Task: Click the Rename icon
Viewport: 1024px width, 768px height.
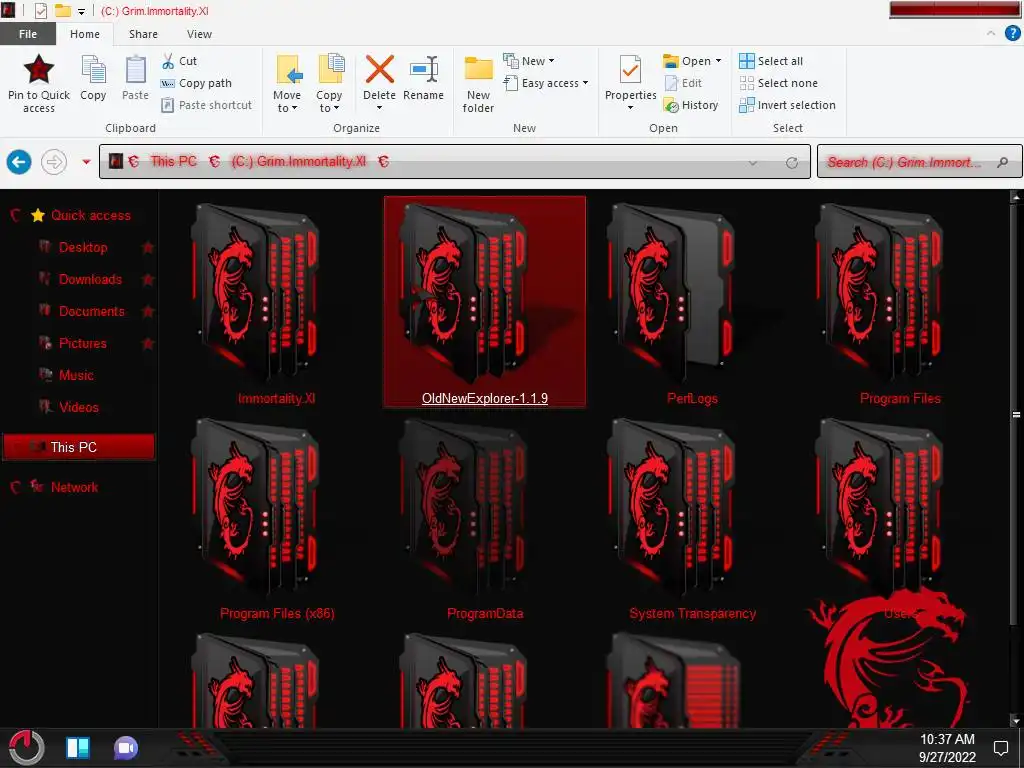Action: [x=423, y=69]
